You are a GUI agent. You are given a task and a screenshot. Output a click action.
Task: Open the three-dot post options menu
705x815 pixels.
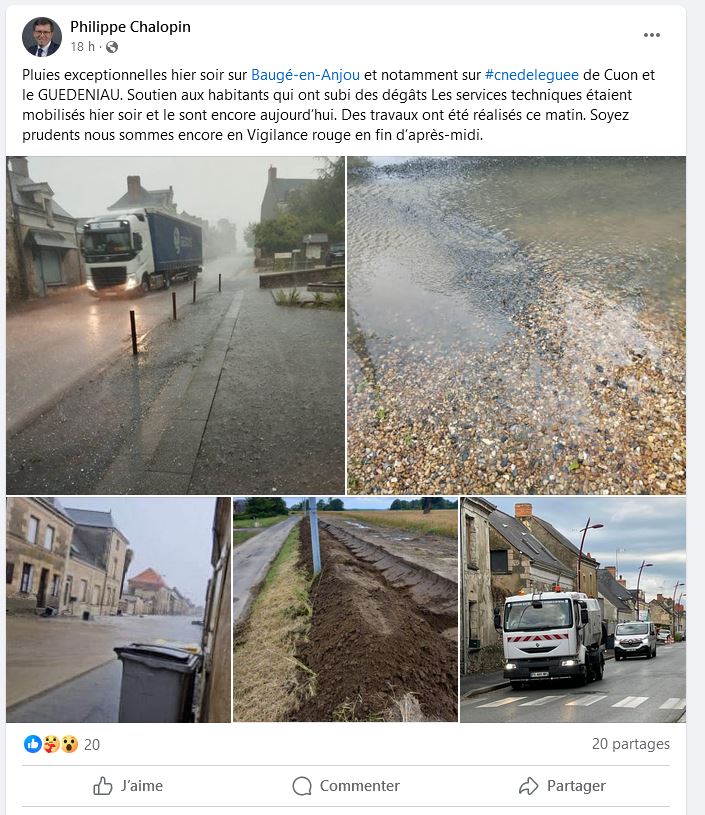click(651, 35)
